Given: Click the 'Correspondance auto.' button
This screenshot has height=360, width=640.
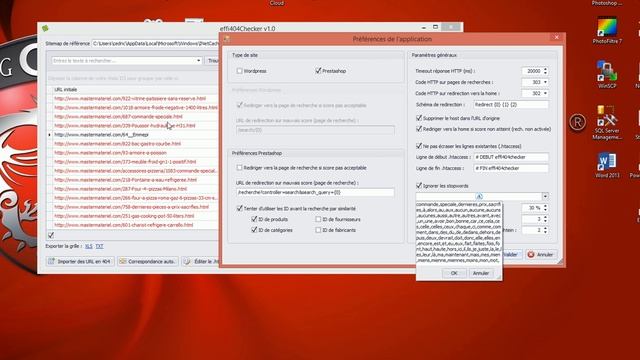Looking at the screenshot, I should (x=148, y=261).
